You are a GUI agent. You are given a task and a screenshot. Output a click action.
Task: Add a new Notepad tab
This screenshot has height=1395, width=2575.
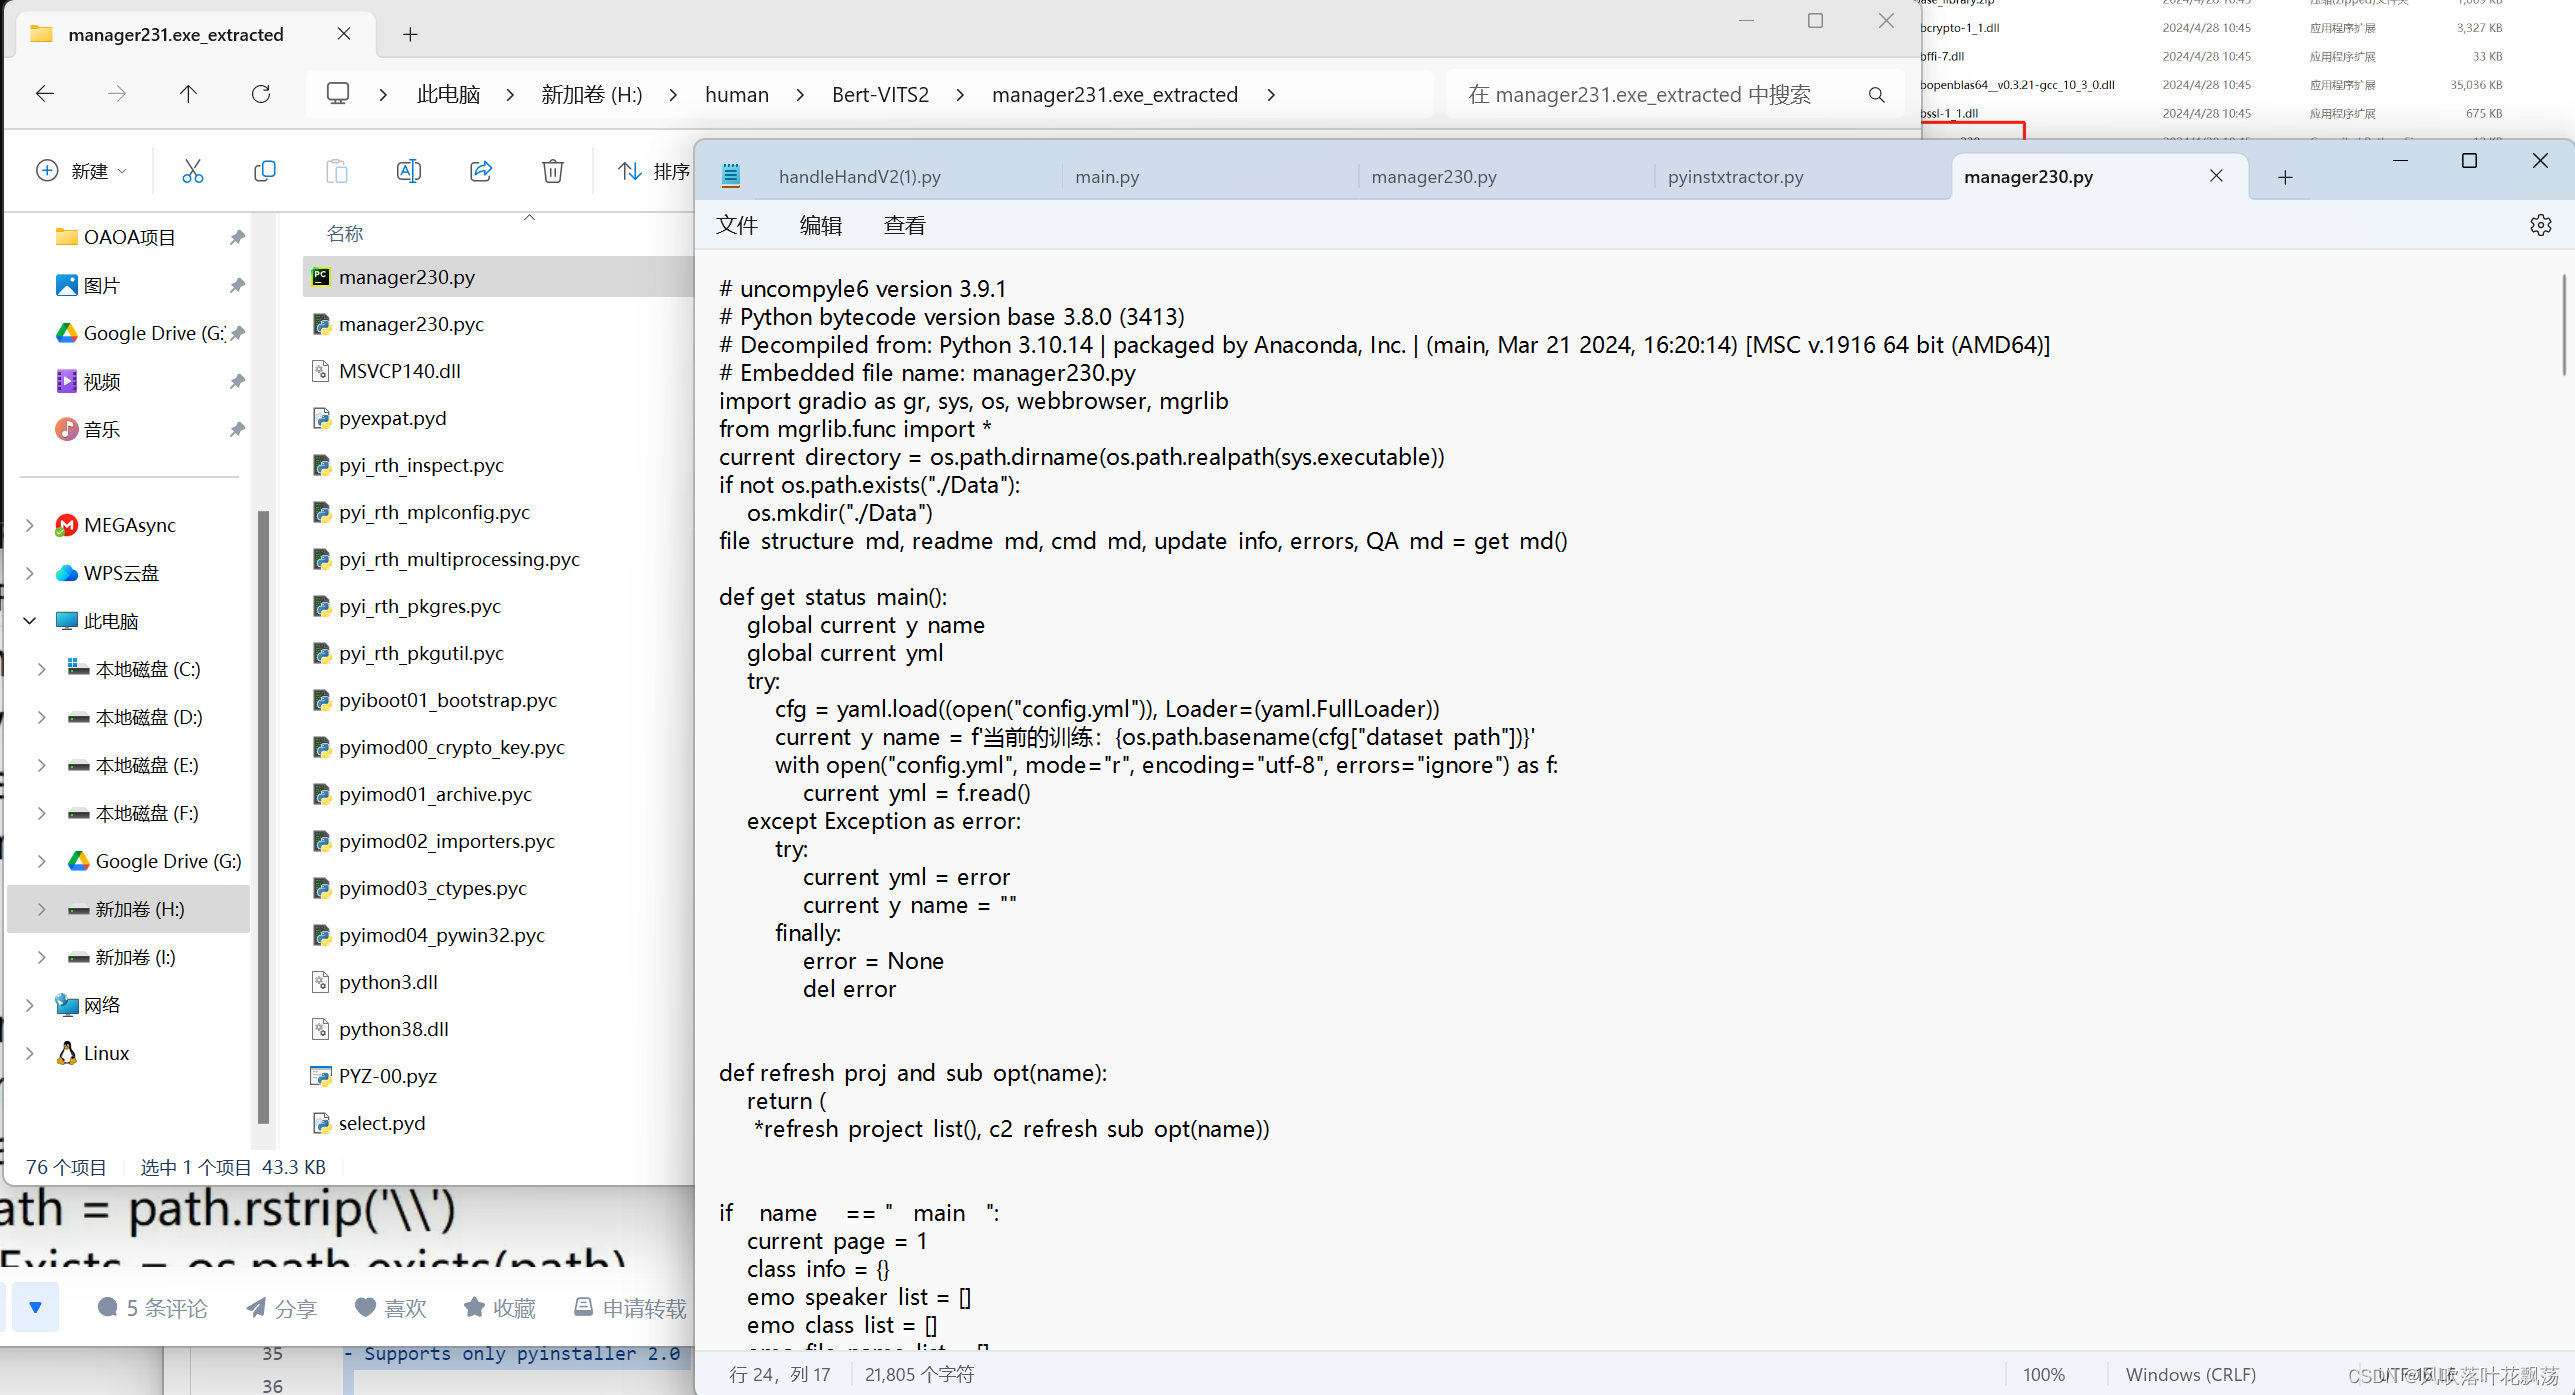(x=2285, y=177)
